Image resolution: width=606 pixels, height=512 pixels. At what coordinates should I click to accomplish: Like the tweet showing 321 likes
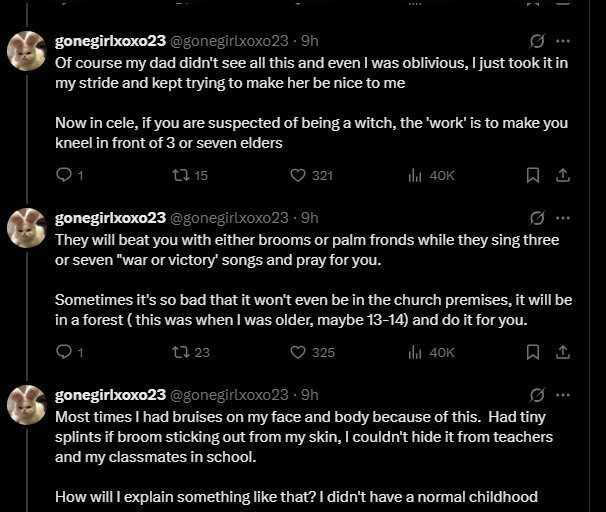[x=297, y=175]
